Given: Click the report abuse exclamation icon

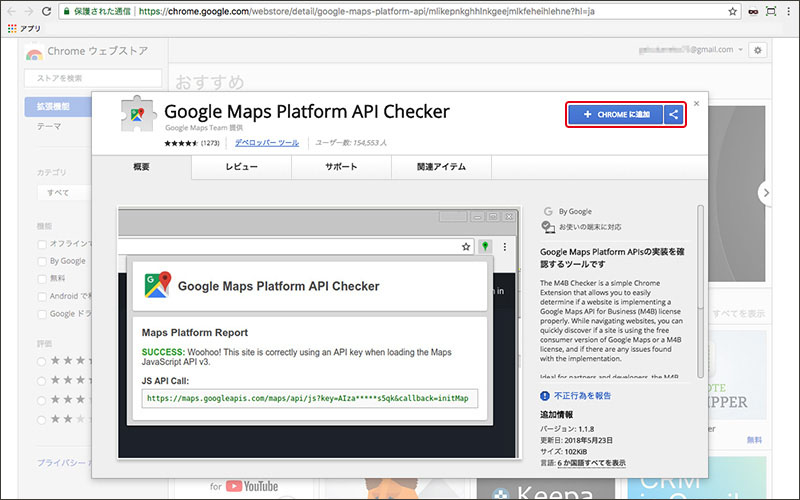Looking at the screenshot, I should (x=544, y=395).
